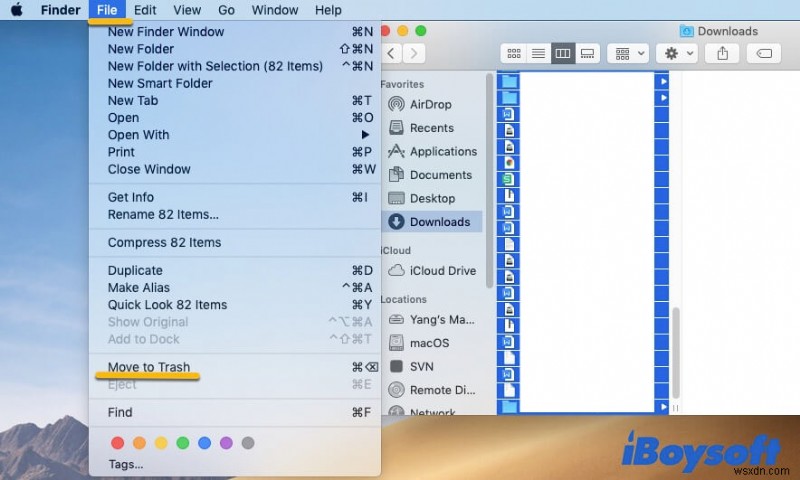800x480 pixels.
Task: Choose Get Info
Action: click(x=235, y=197)
